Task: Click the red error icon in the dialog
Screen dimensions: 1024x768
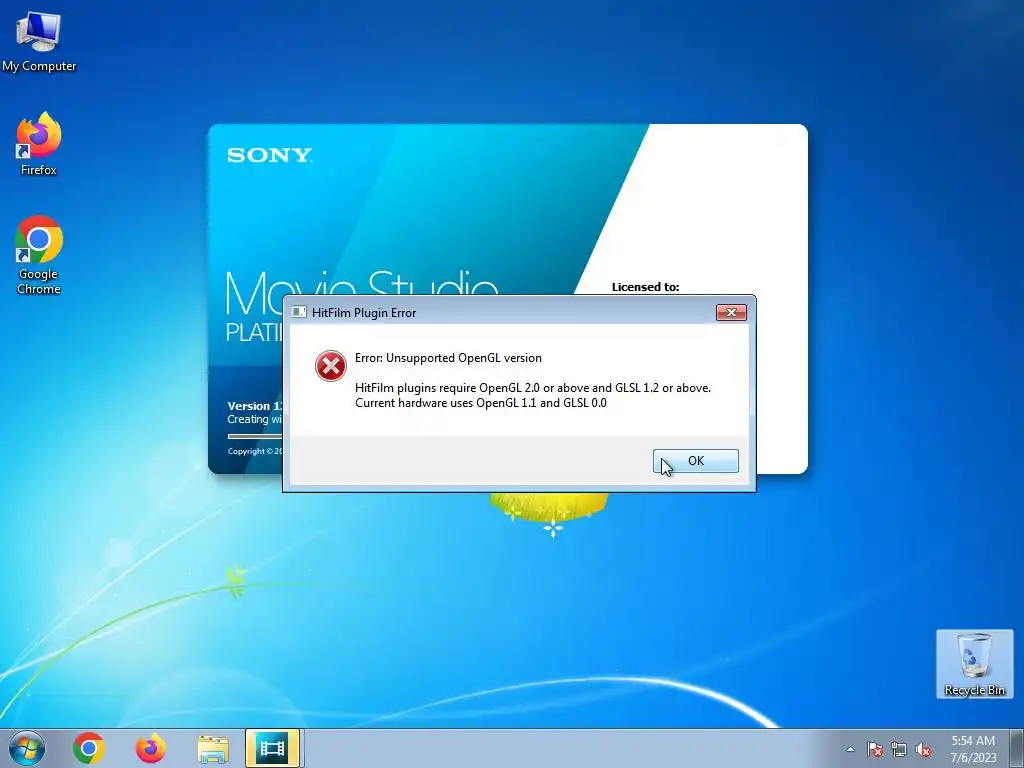Action: (x=331, y=366)
